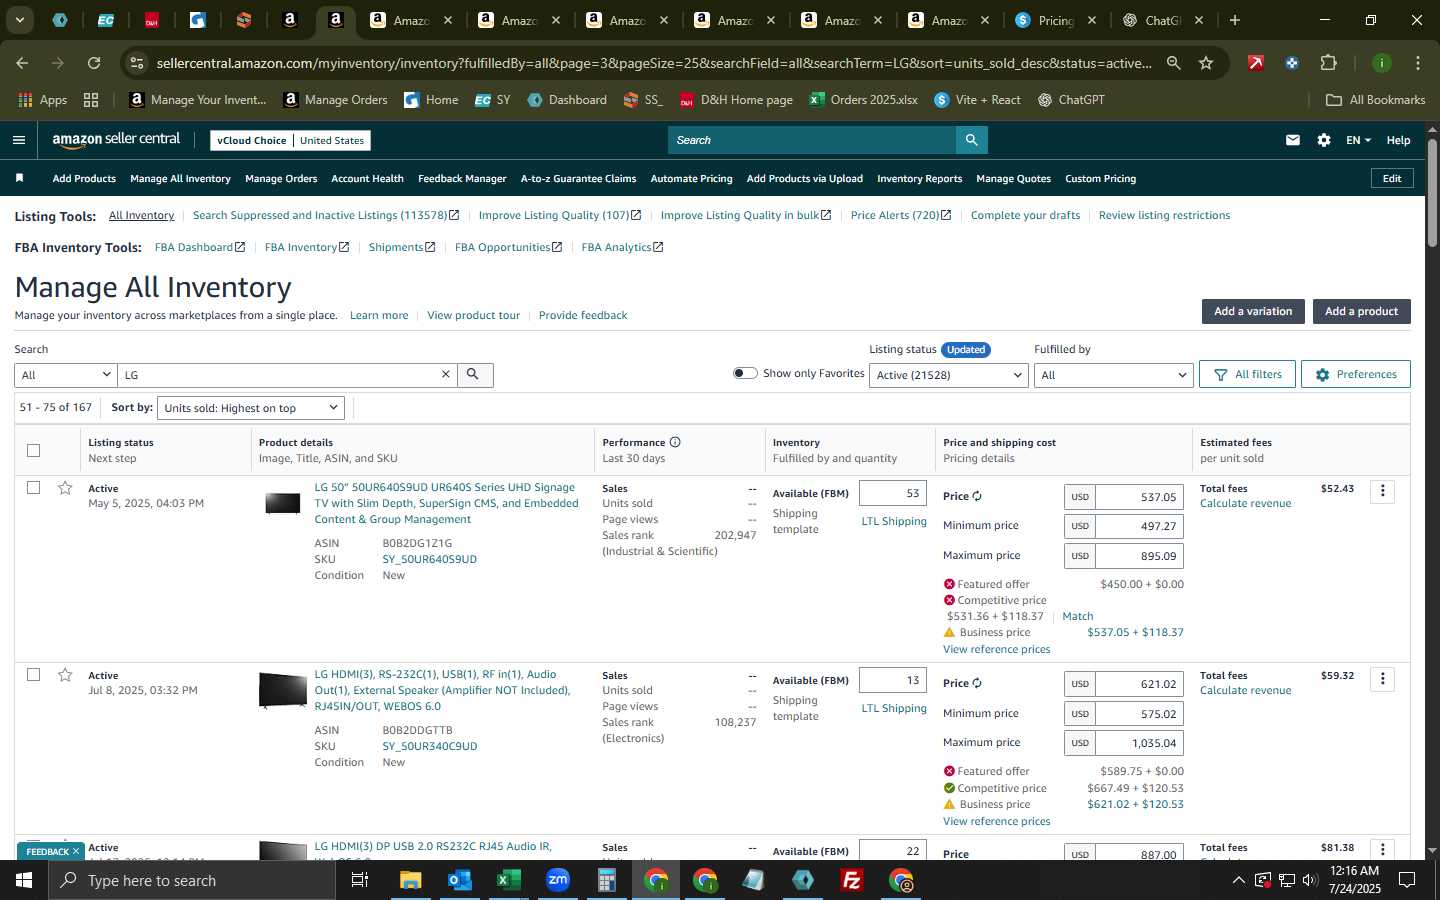Image resolution: width=1440 pixels, height=900 pixels.
Task: Check the select-all listings checkbox
Action: [33, 450]
